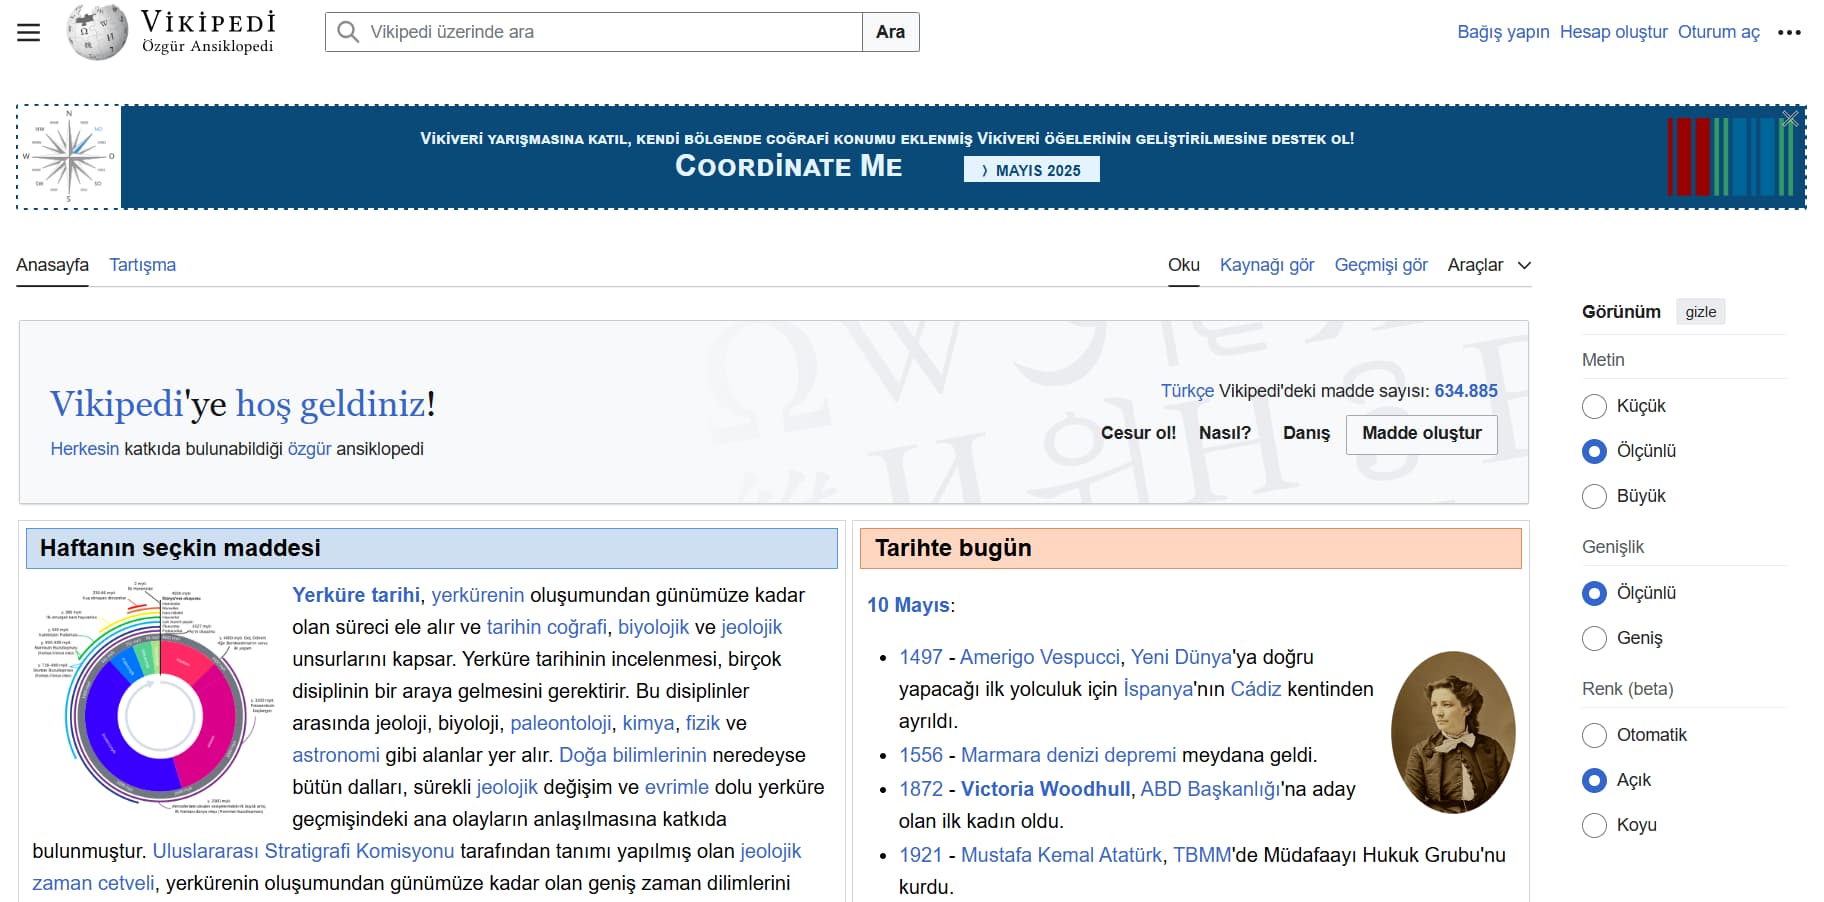Click the Türkçe link

[x=1187, y=391]
